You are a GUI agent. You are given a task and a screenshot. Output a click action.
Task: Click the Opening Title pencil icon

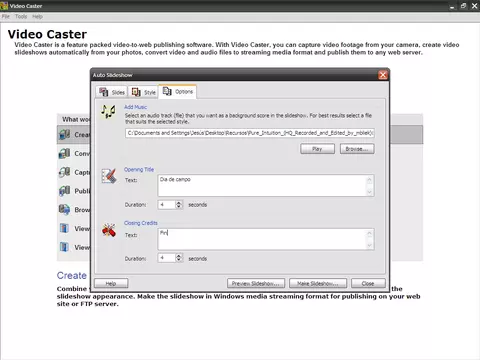[x=109, y=176]
